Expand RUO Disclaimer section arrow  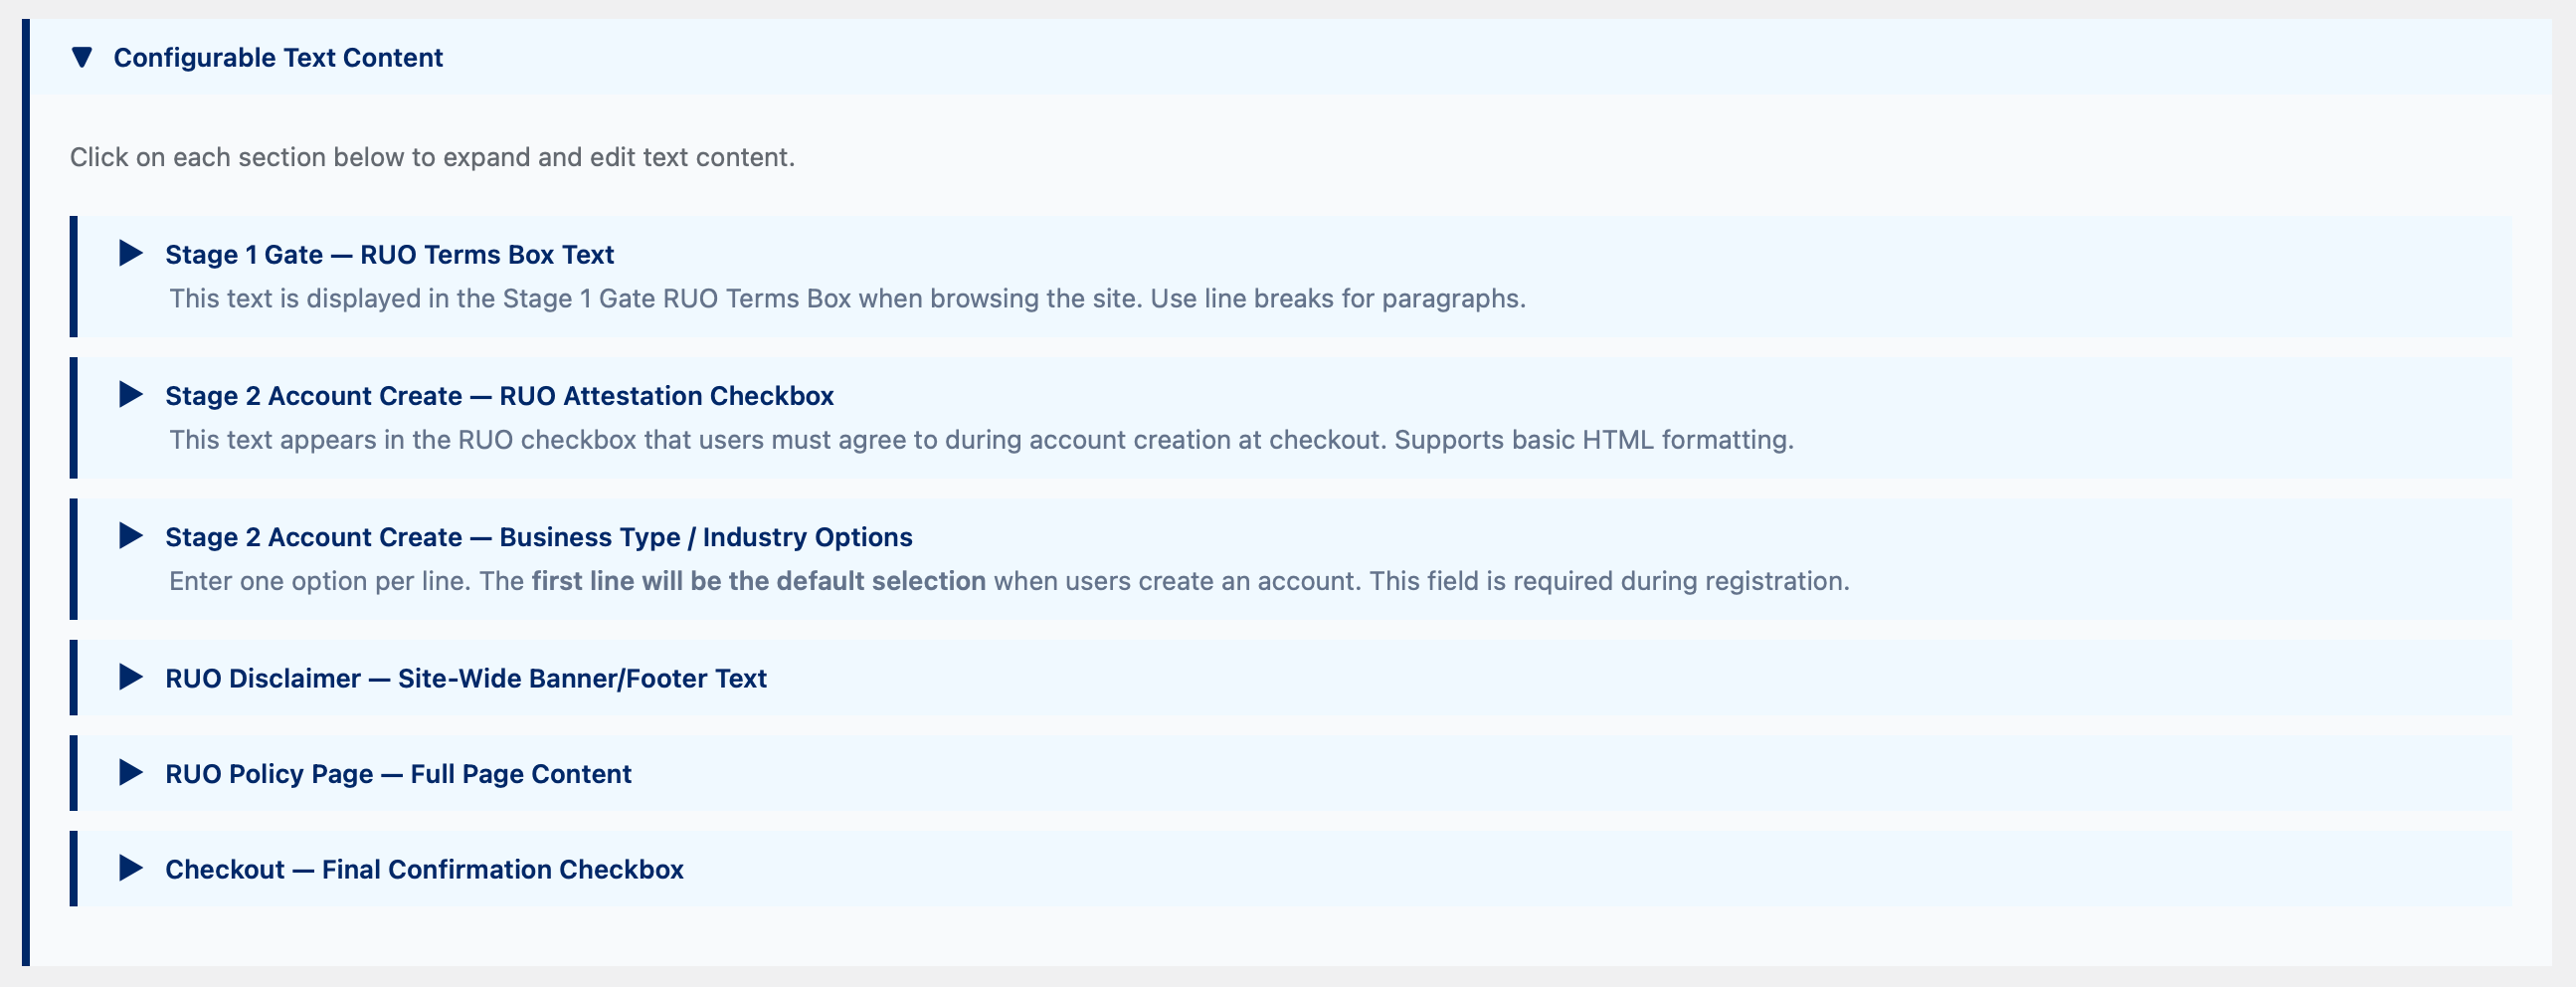130,677
